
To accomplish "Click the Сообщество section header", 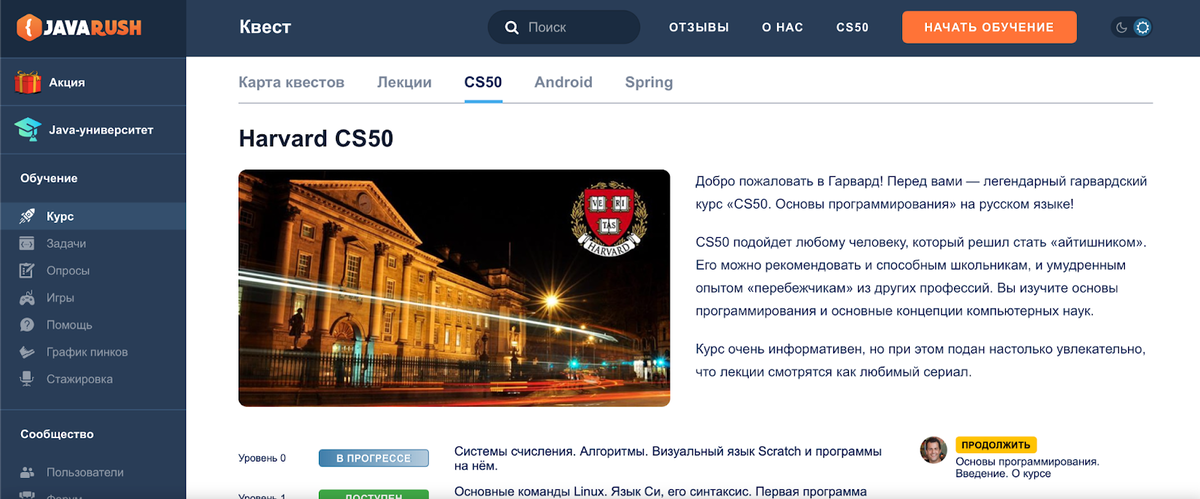I will tap(57, 434).
